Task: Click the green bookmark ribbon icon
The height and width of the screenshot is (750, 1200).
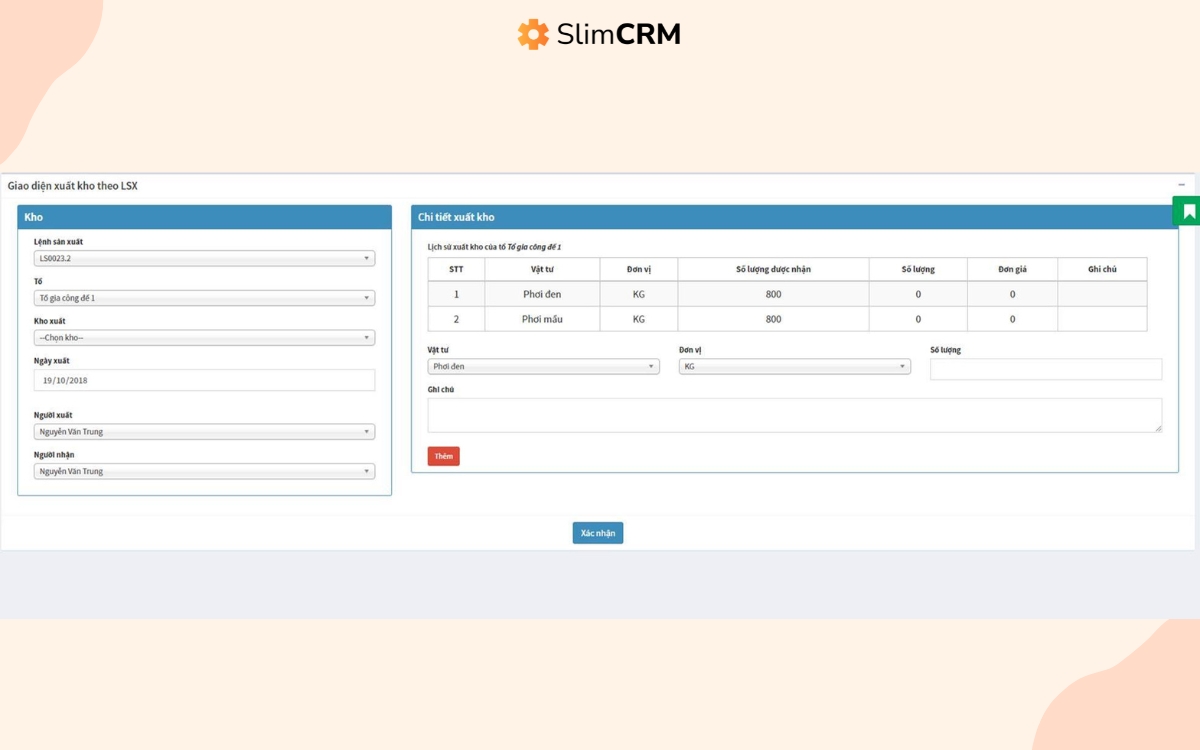Action: click(1187, 213)
